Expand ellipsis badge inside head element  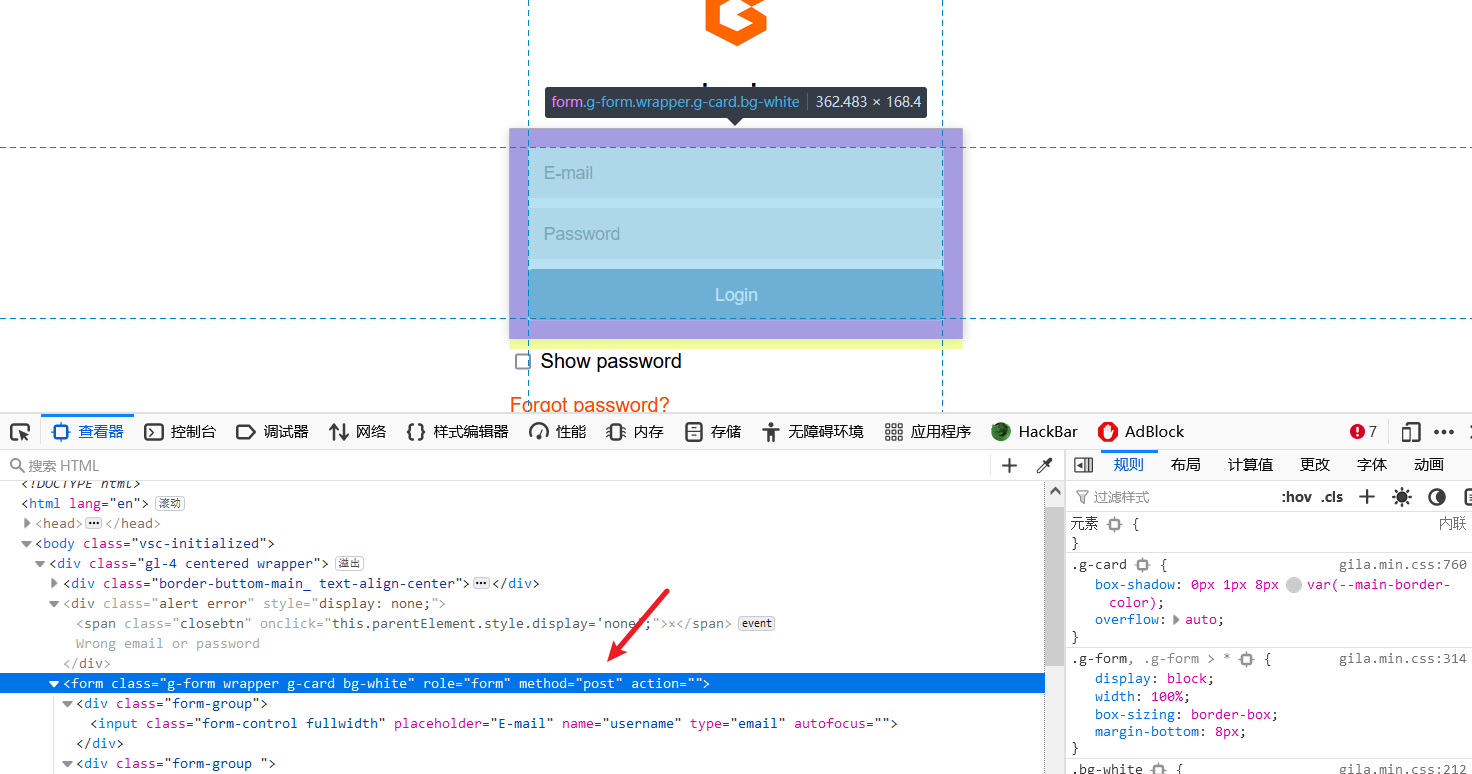coord(93,524)
